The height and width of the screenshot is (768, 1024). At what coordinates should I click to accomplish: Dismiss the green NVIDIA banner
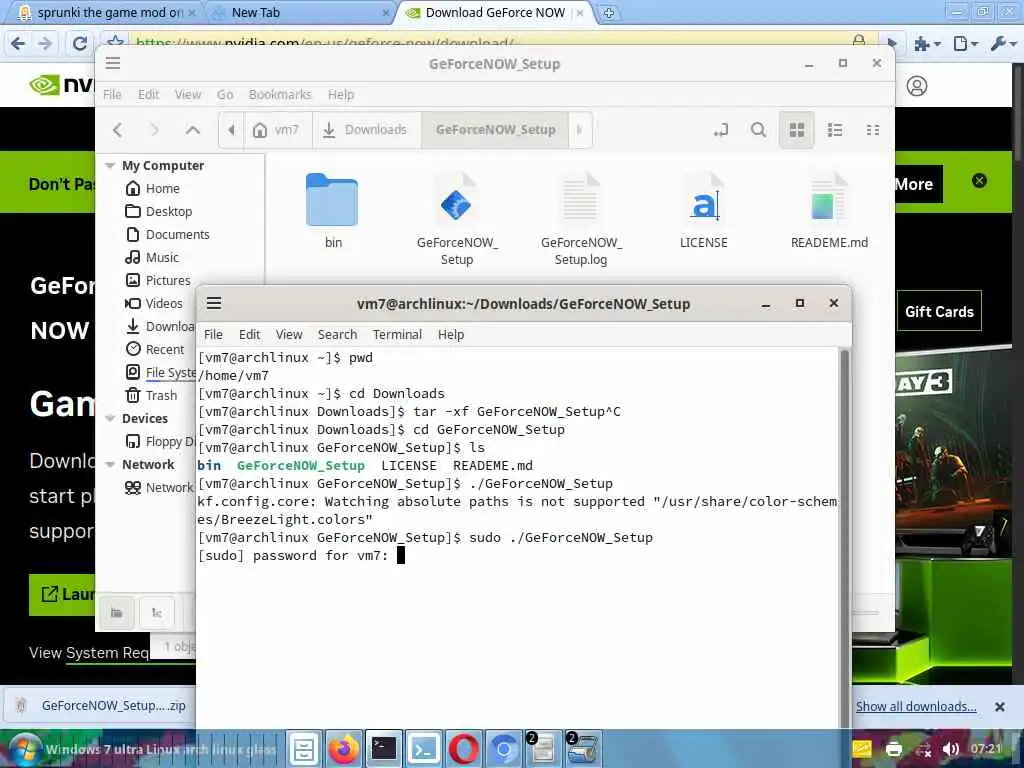[979, 181]
